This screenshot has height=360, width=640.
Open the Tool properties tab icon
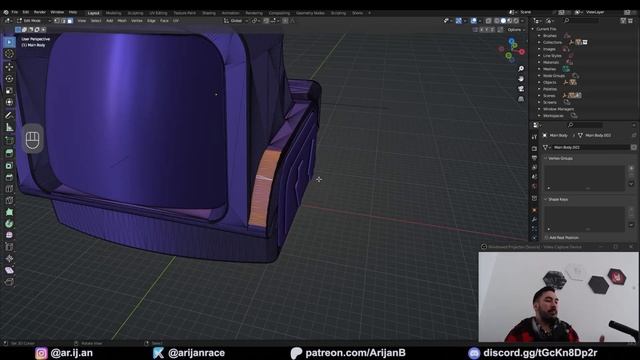pyautogui.click(x=534, y=137)
